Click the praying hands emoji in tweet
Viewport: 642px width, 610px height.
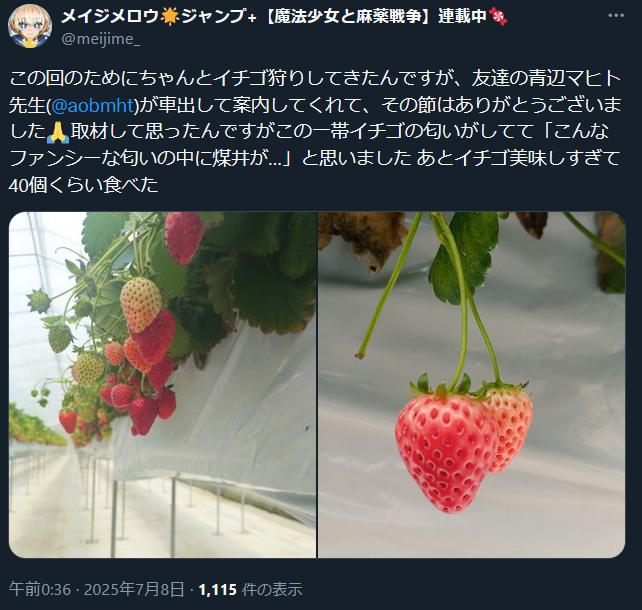(x=58, y=132)
